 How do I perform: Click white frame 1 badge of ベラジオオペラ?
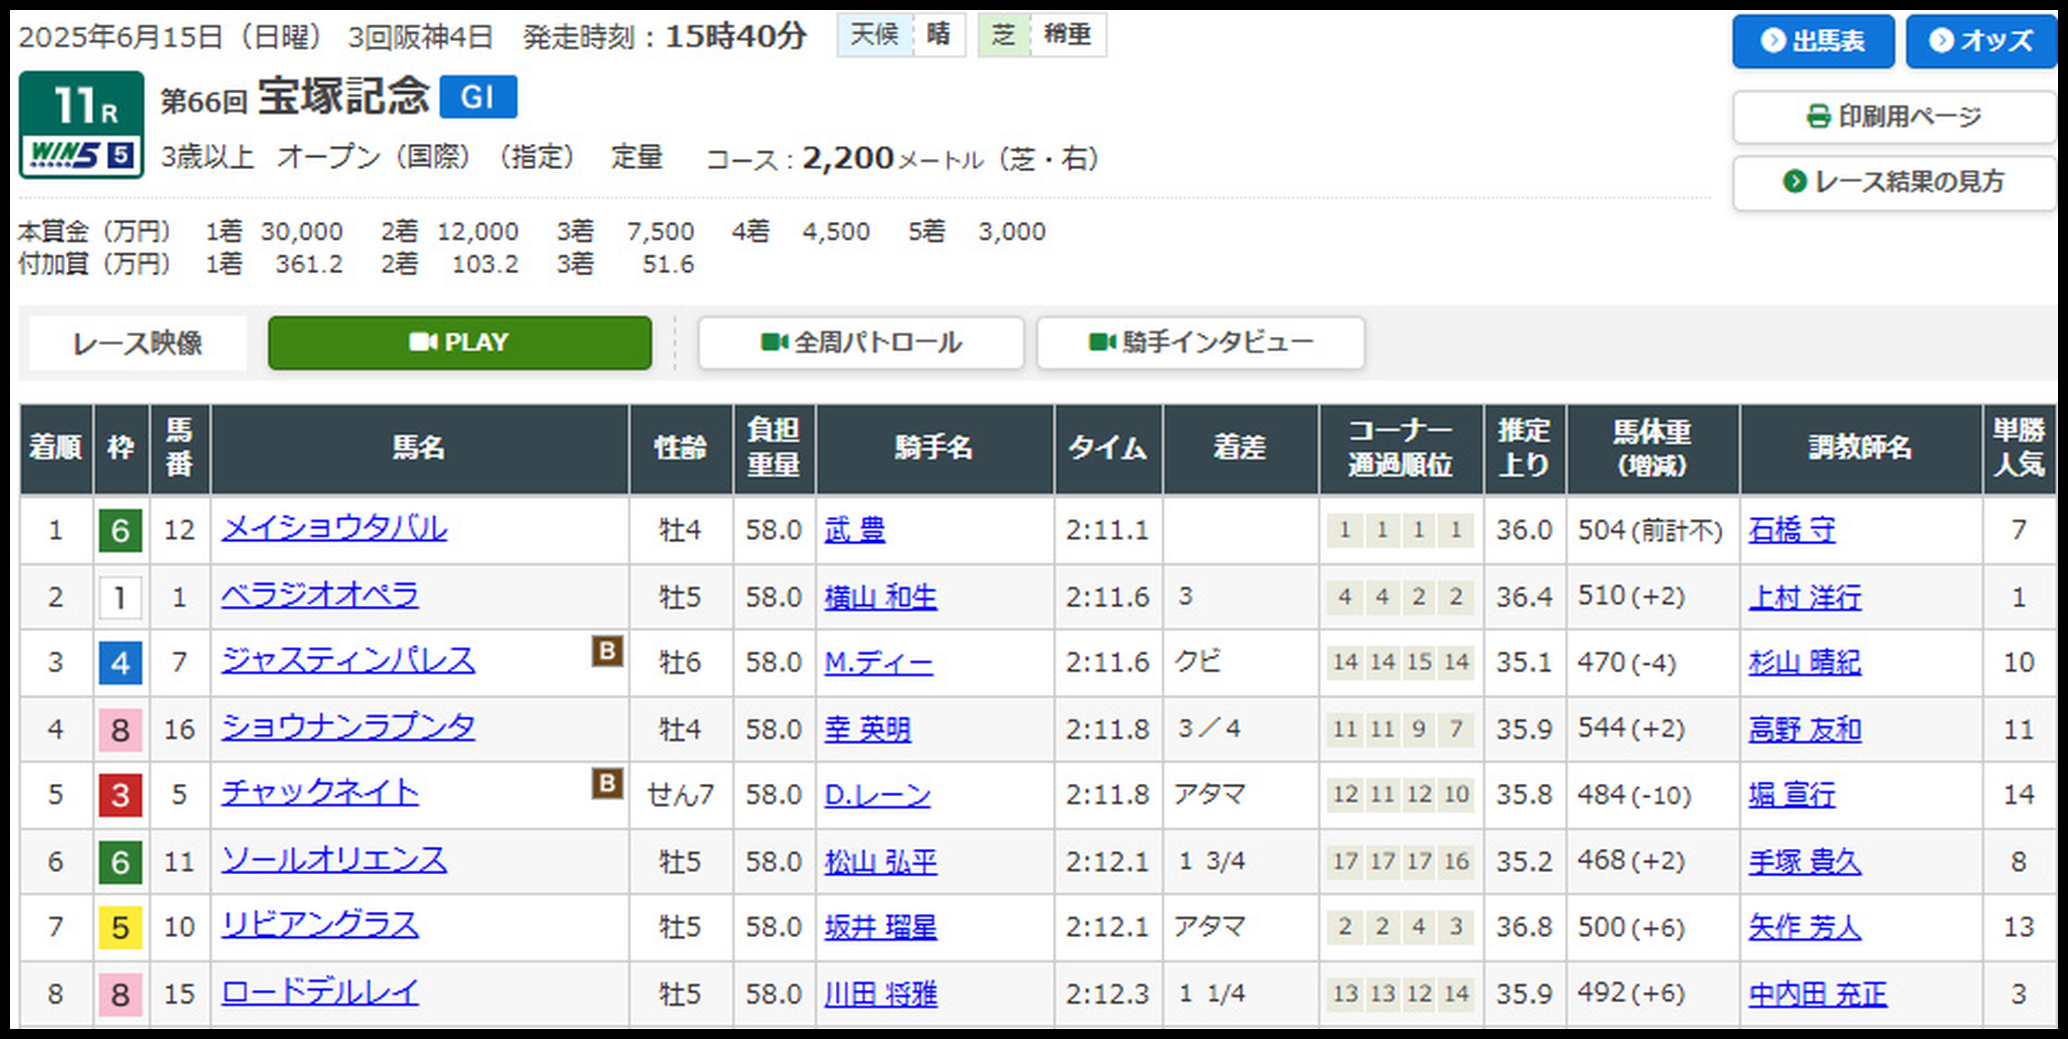click(x=120, y=597)
